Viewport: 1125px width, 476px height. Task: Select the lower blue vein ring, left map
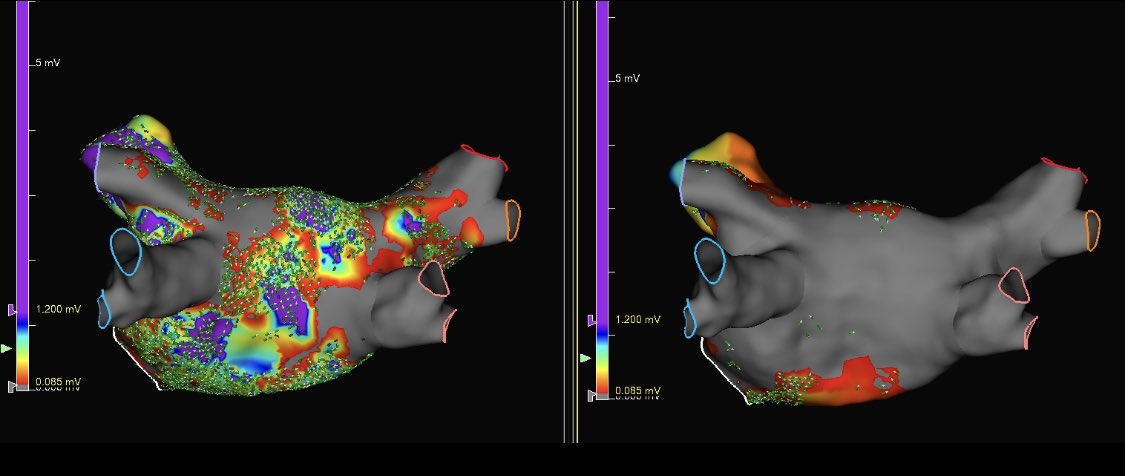pyautogui.click(x=105, y=309)
